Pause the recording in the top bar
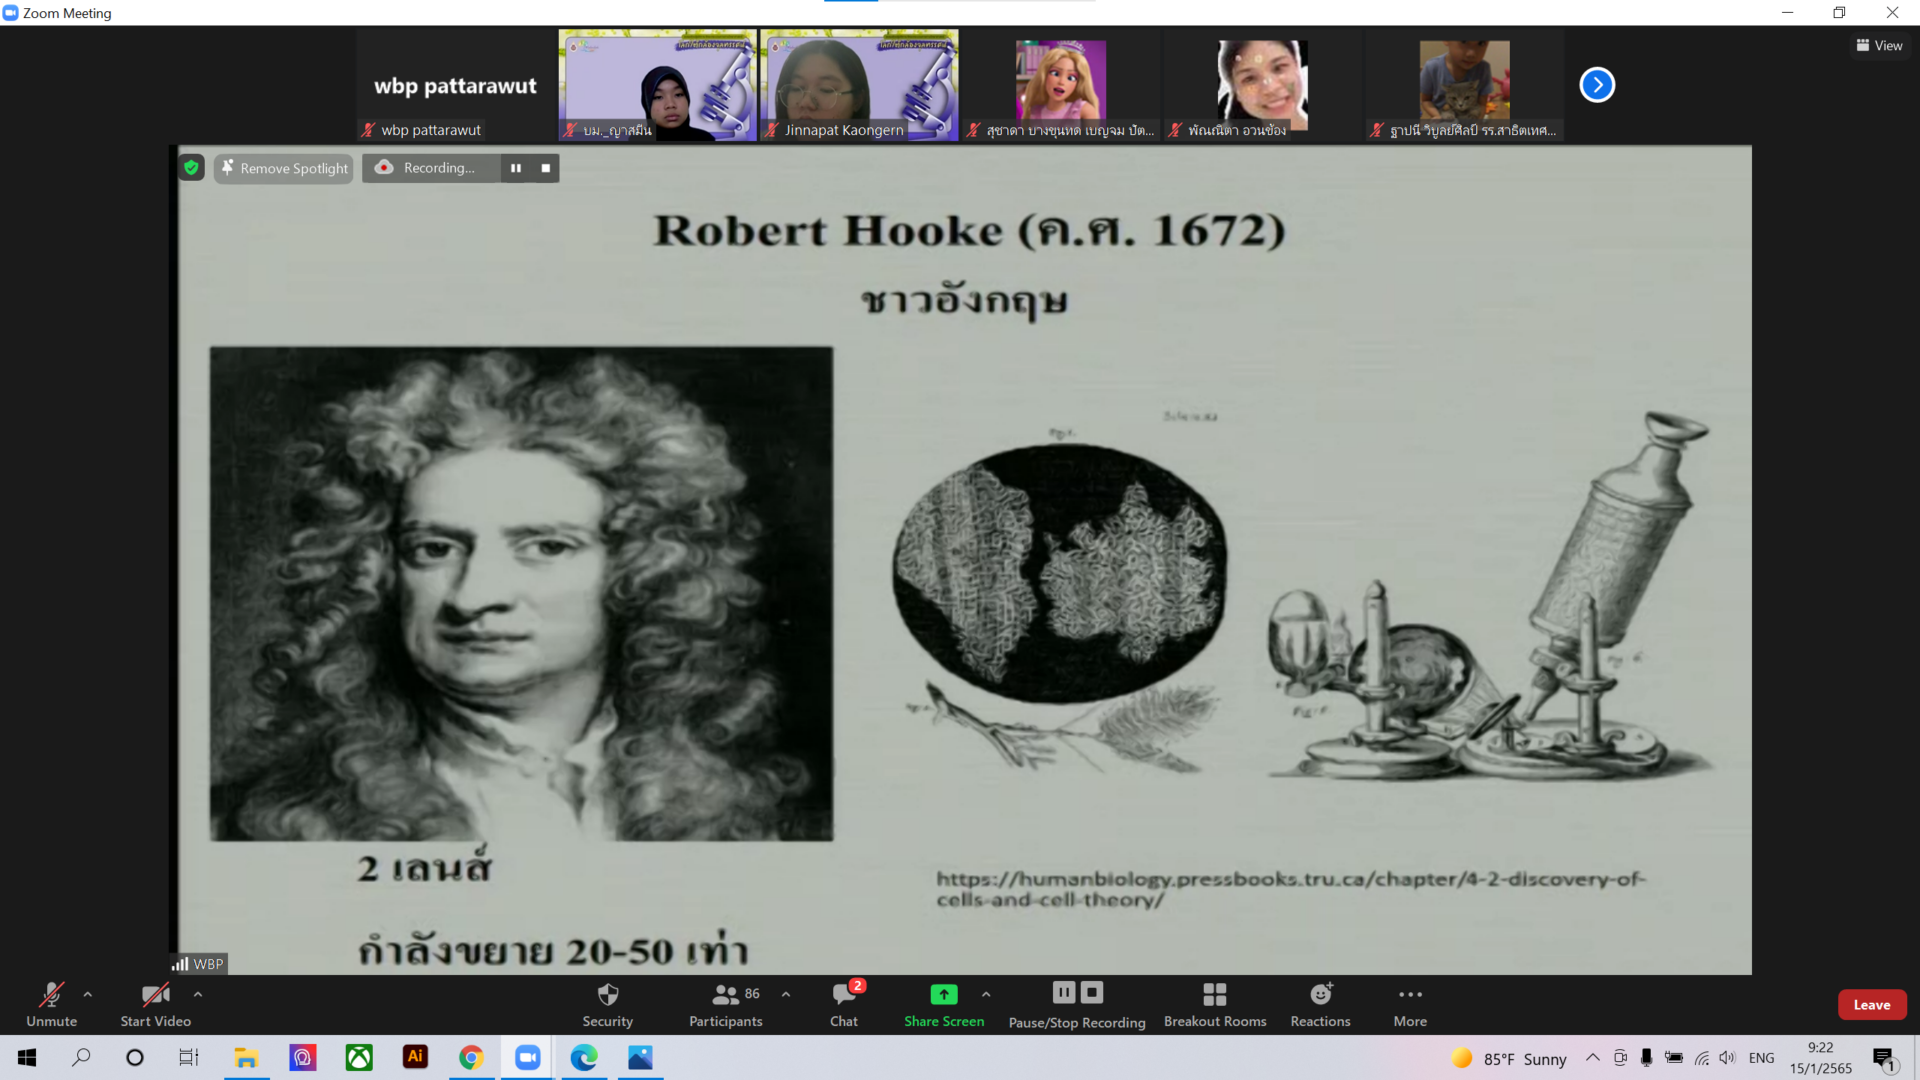This screenshot has width=1920, height=1080. tap(516, 168)
